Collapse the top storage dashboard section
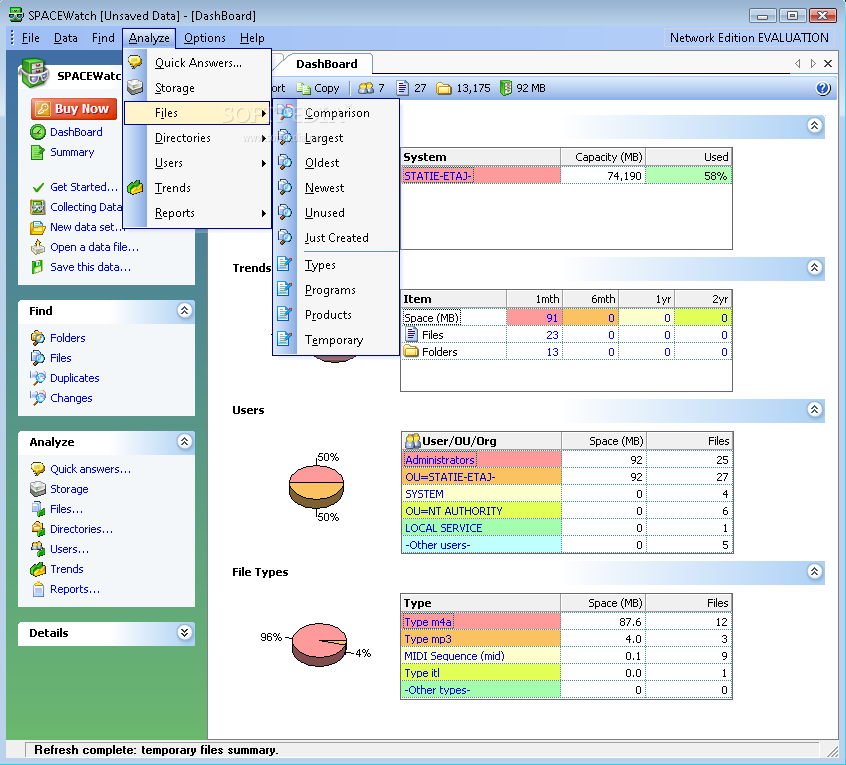The image size is (846, 765). 814,126
